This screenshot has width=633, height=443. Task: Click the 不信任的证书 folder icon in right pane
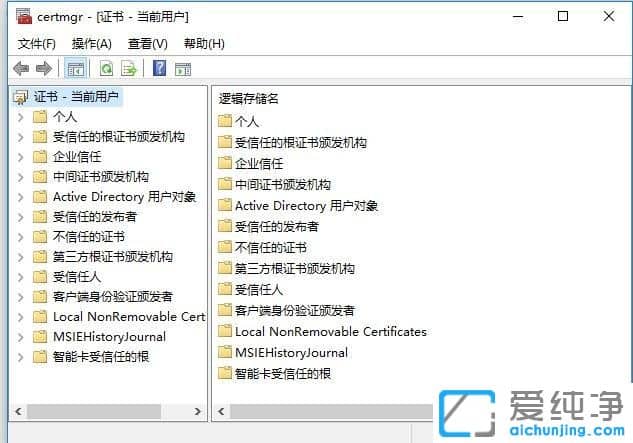coord(225,247)
